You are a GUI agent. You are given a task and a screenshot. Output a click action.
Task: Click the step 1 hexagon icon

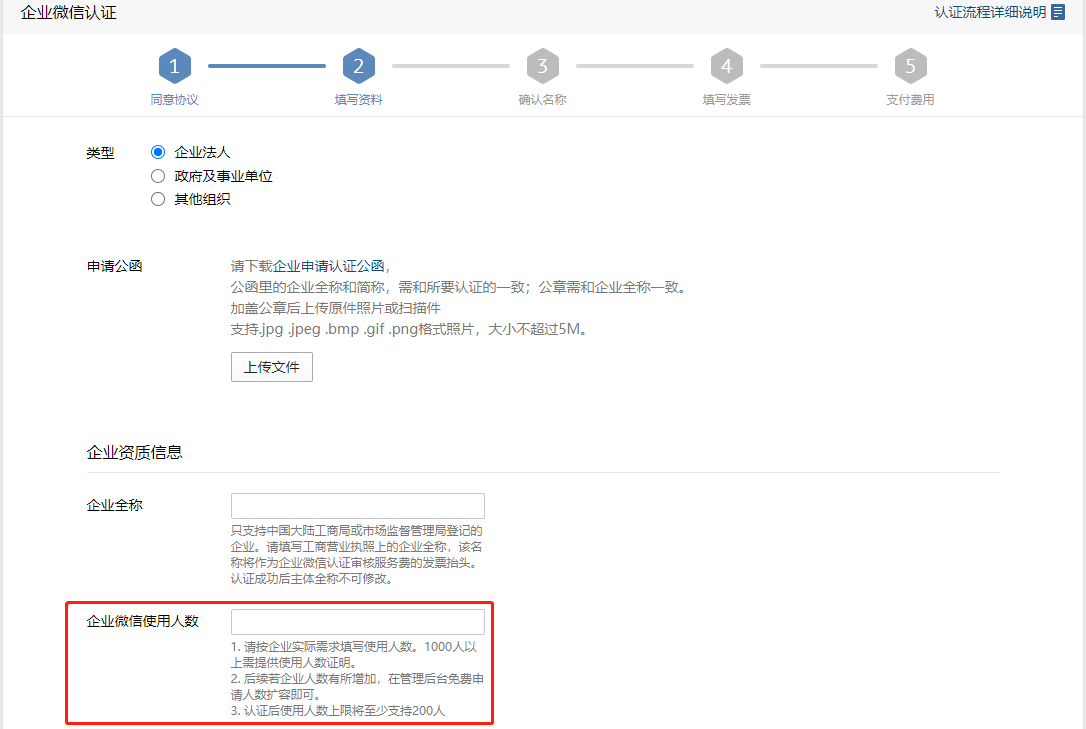tap(174, 66)
